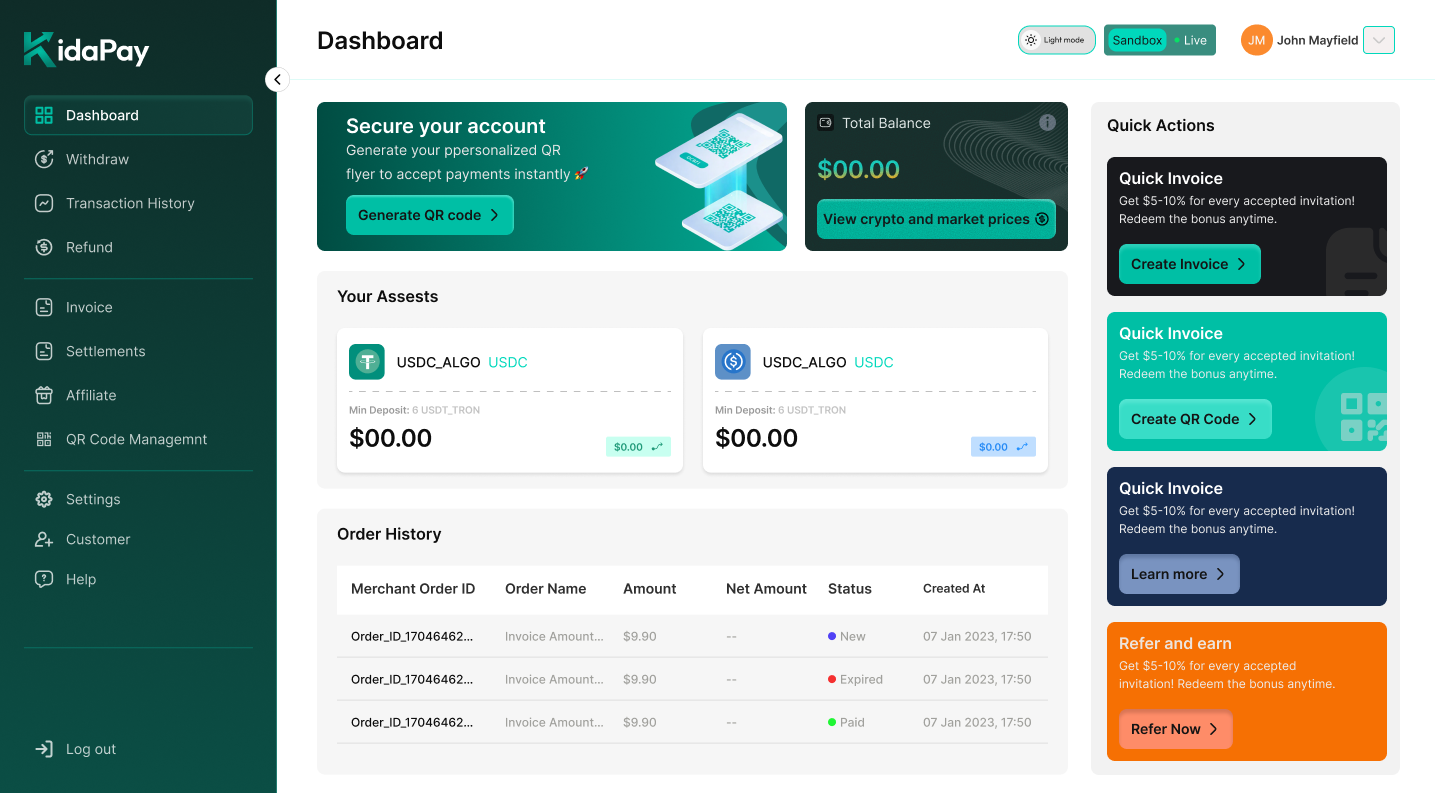Viewport: 1440px width, 793px height.
Task: Click the Help icon in the sidebar
Action: (44, 579)
